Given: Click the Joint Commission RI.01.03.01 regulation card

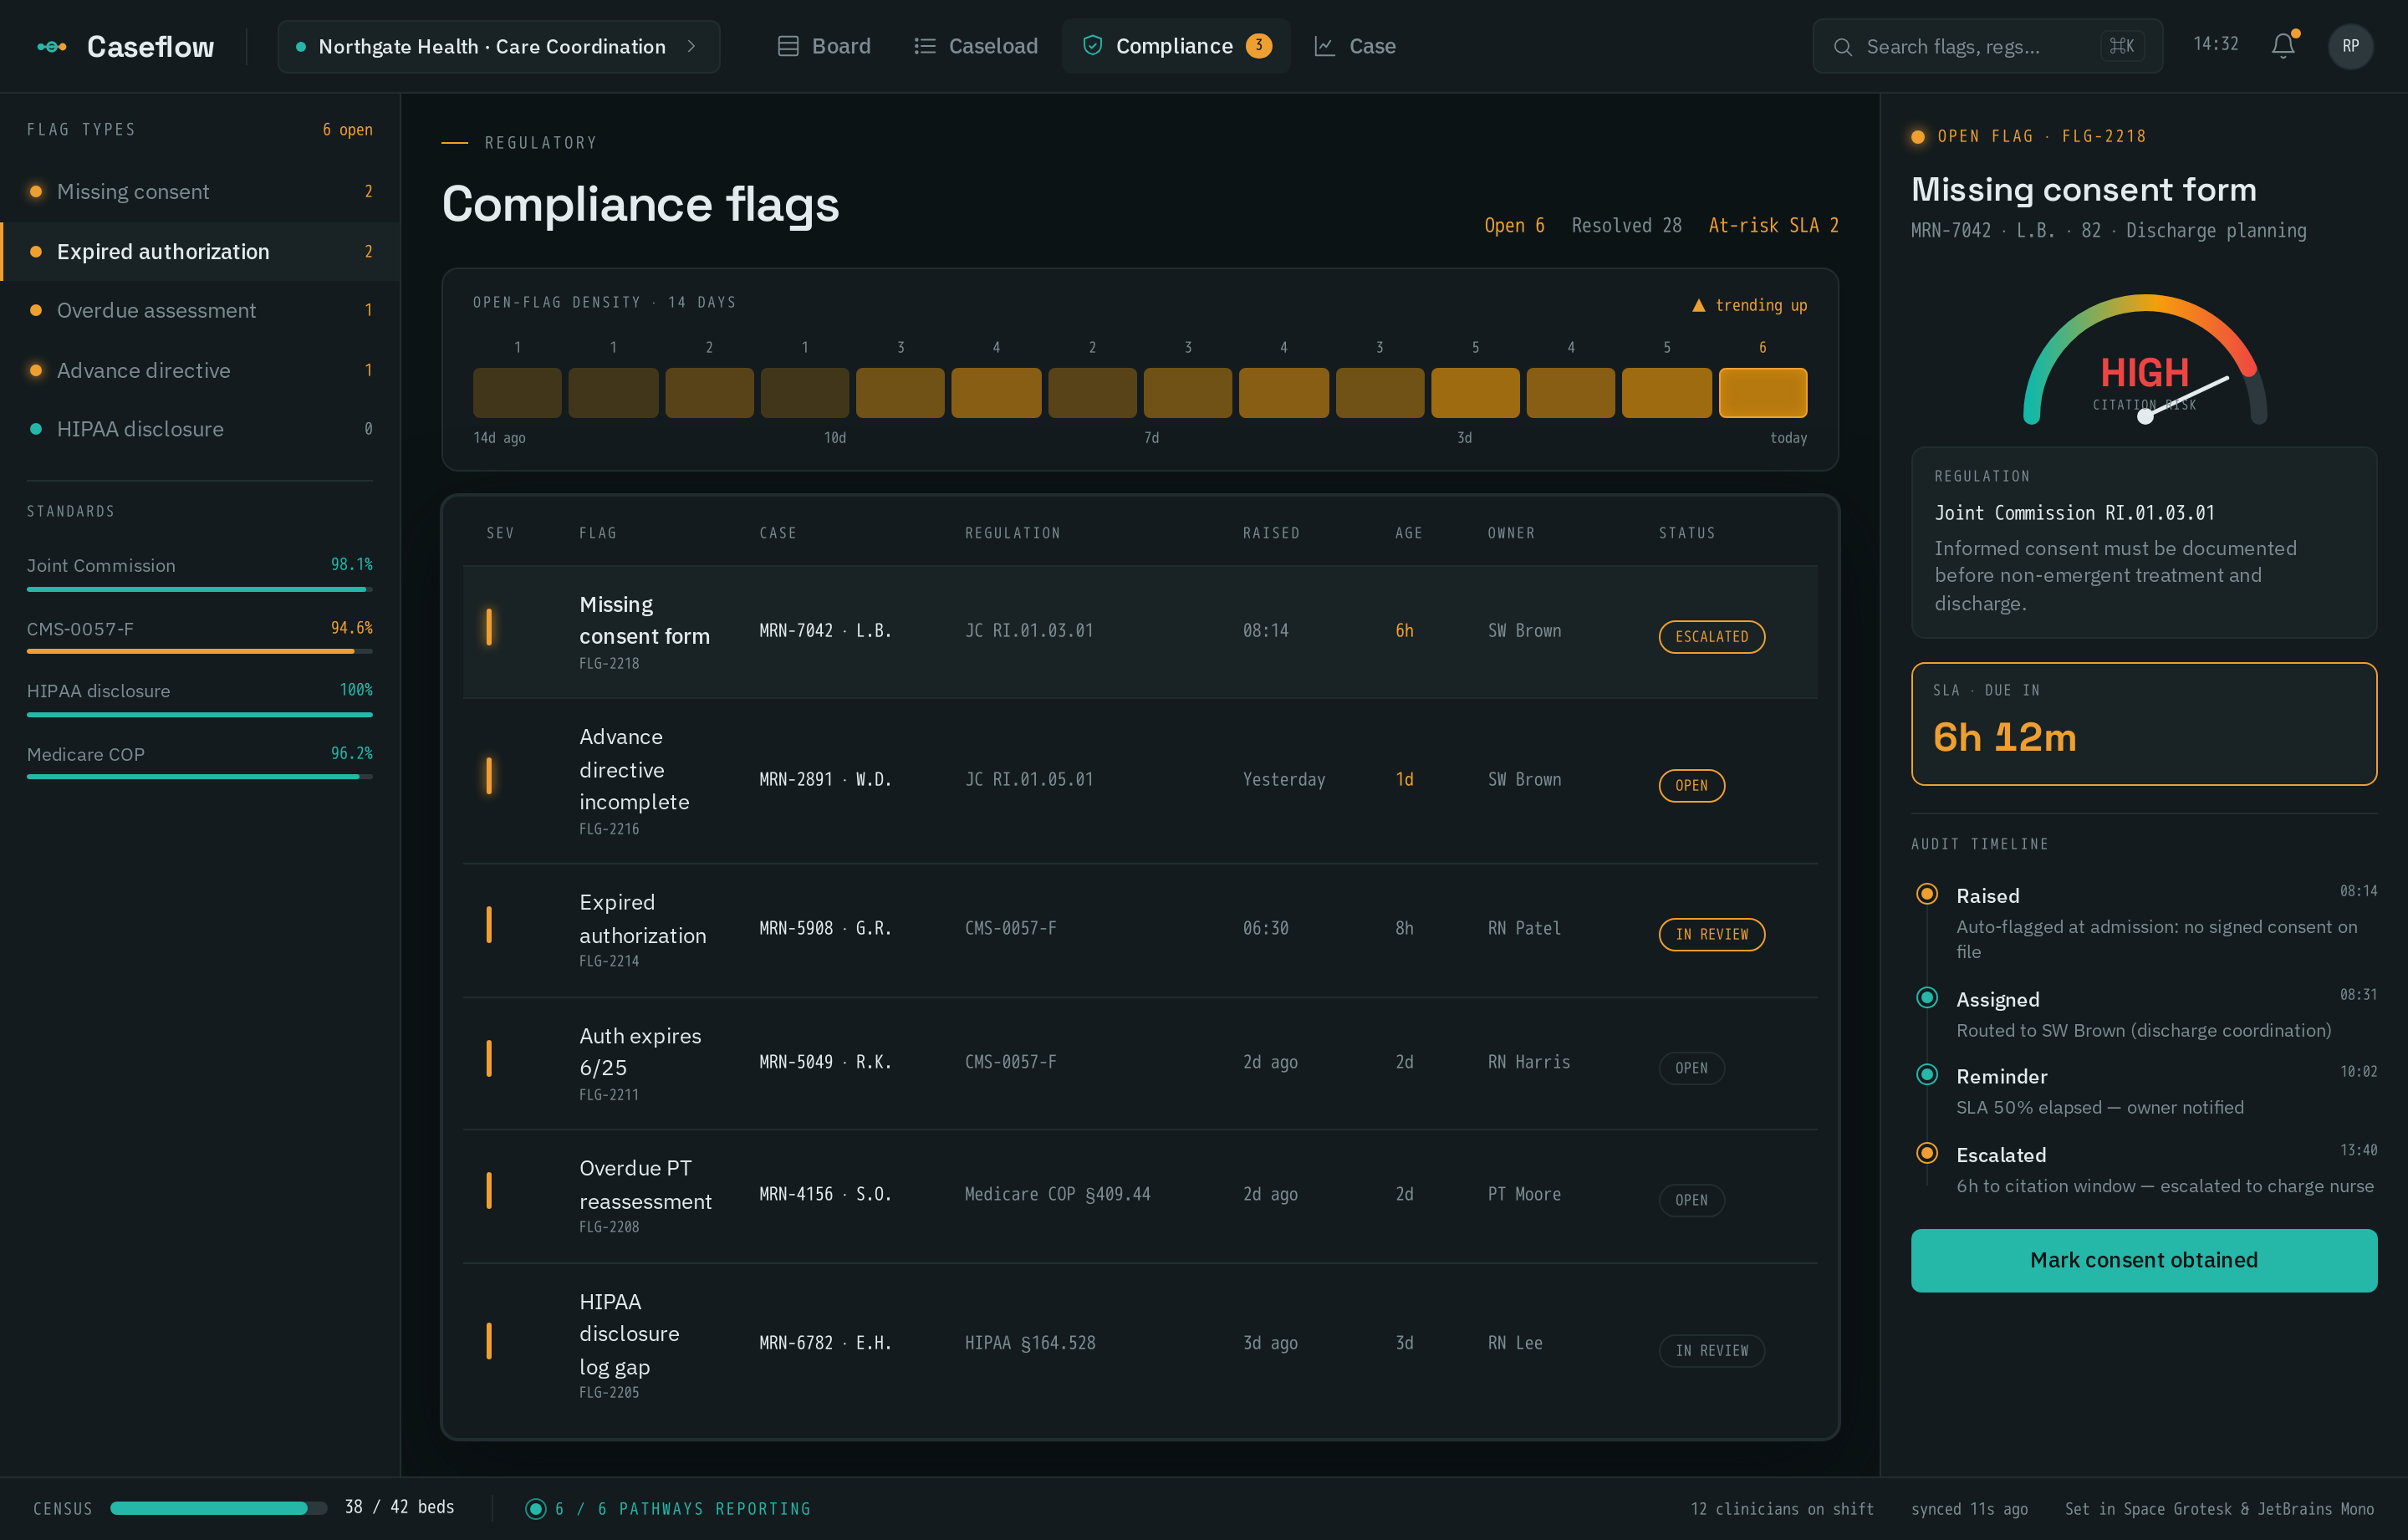Looking at the screenshot, I should (2143, 542).
